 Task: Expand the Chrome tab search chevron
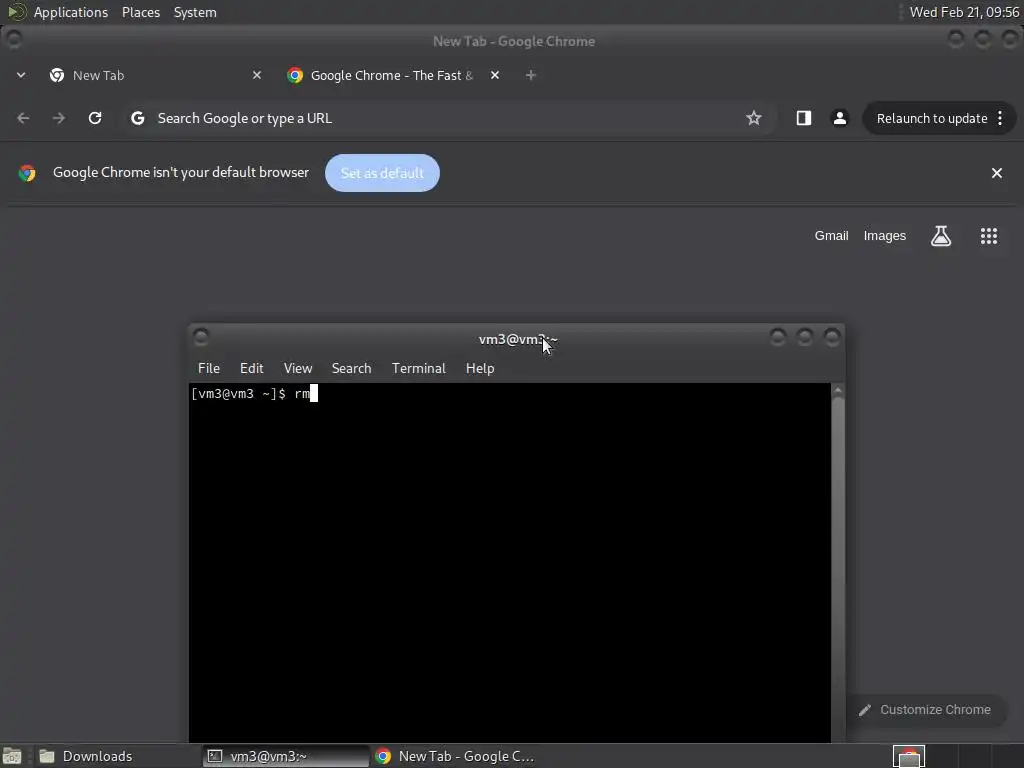tap(21, 75)
